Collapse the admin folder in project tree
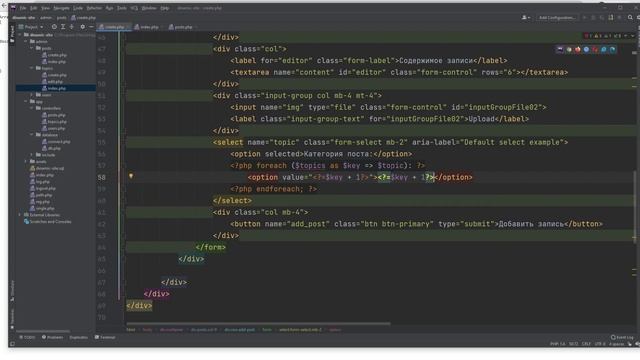 [x=26, y=41]
